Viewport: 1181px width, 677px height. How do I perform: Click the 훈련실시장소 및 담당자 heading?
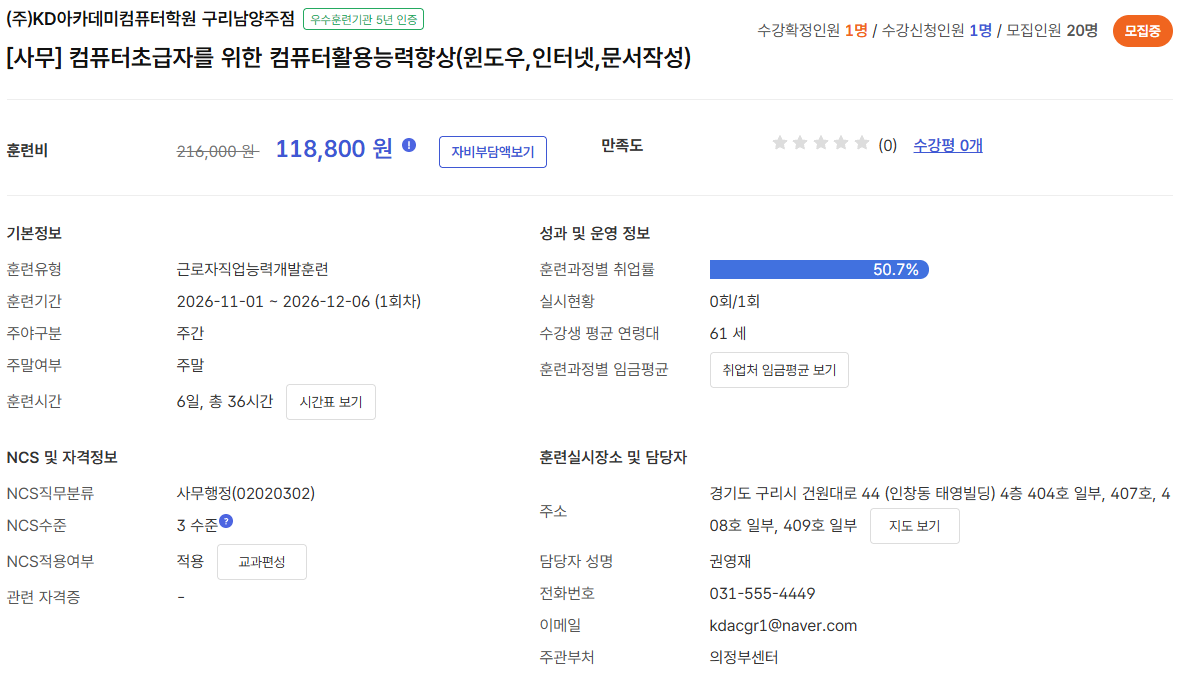613,457
